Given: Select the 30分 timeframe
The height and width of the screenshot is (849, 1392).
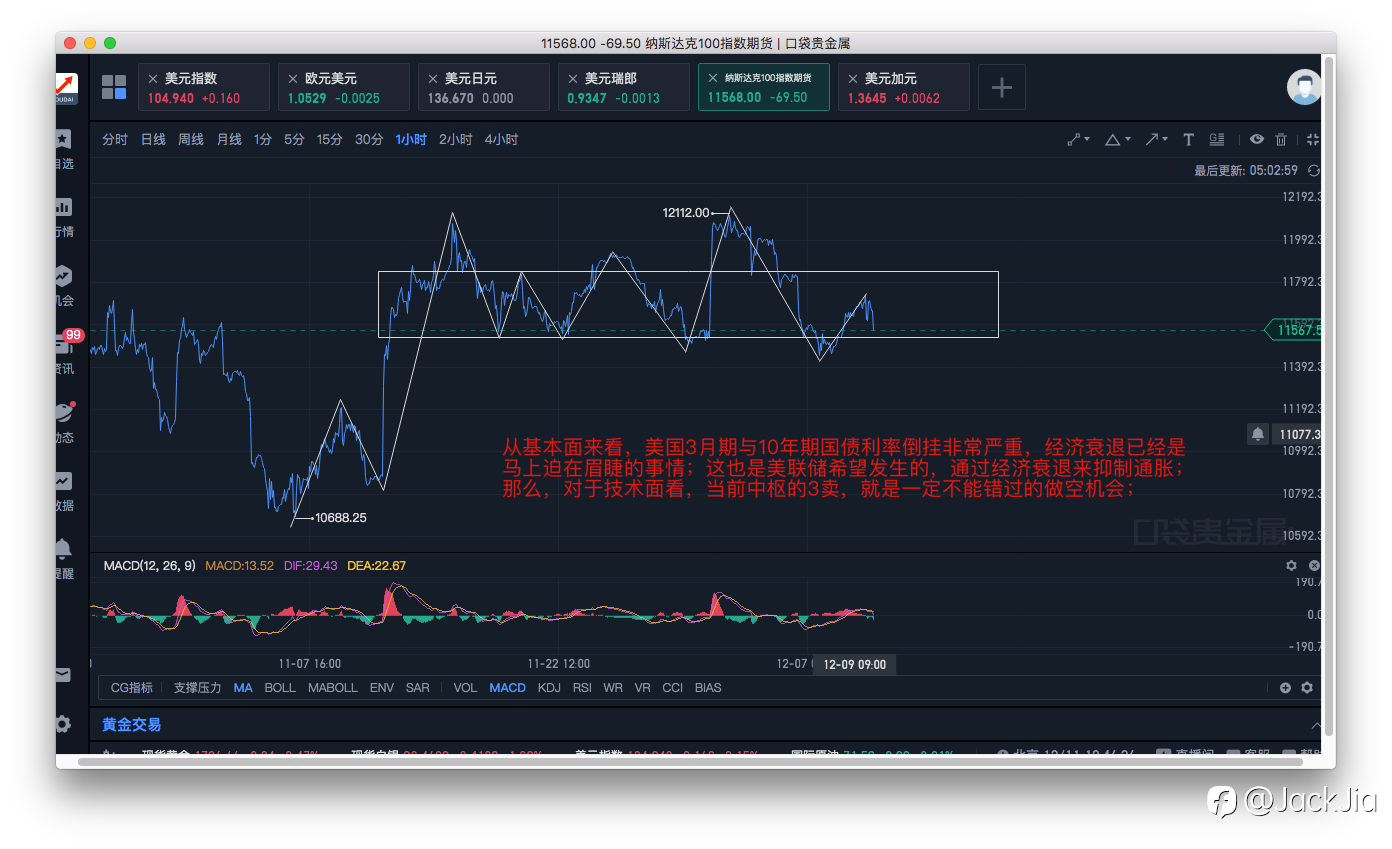Looking at the screenshot, I should point(369,140).
